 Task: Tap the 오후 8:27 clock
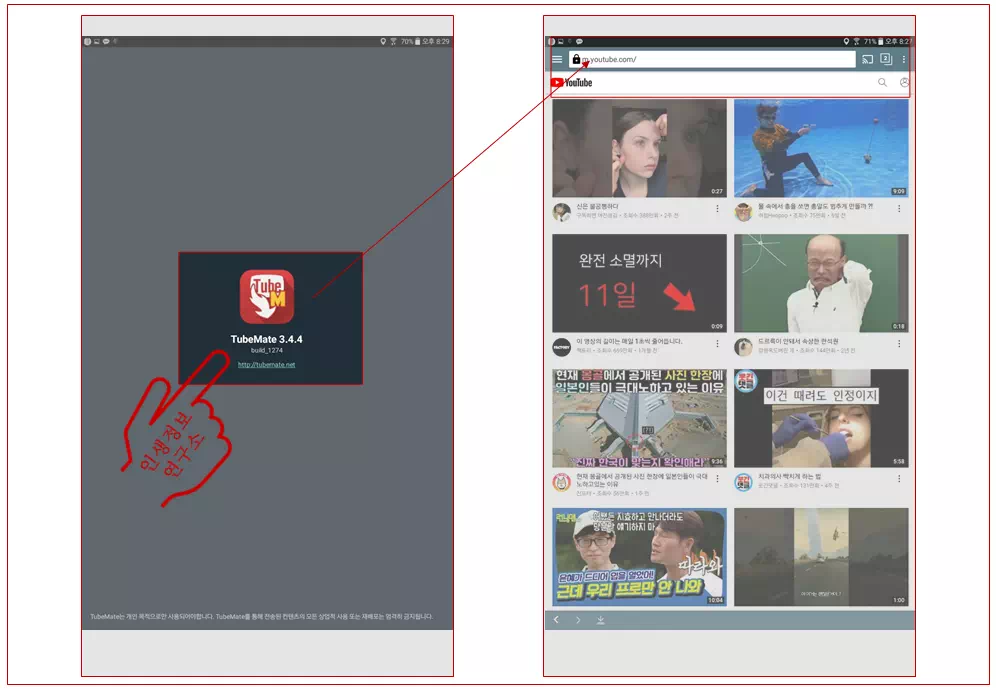(898, 41)
